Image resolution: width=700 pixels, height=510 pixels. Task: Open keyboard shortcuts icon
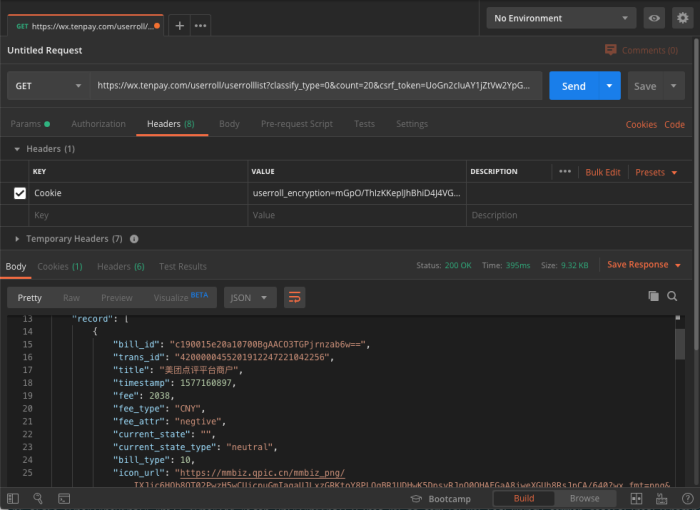click(661, 498)
